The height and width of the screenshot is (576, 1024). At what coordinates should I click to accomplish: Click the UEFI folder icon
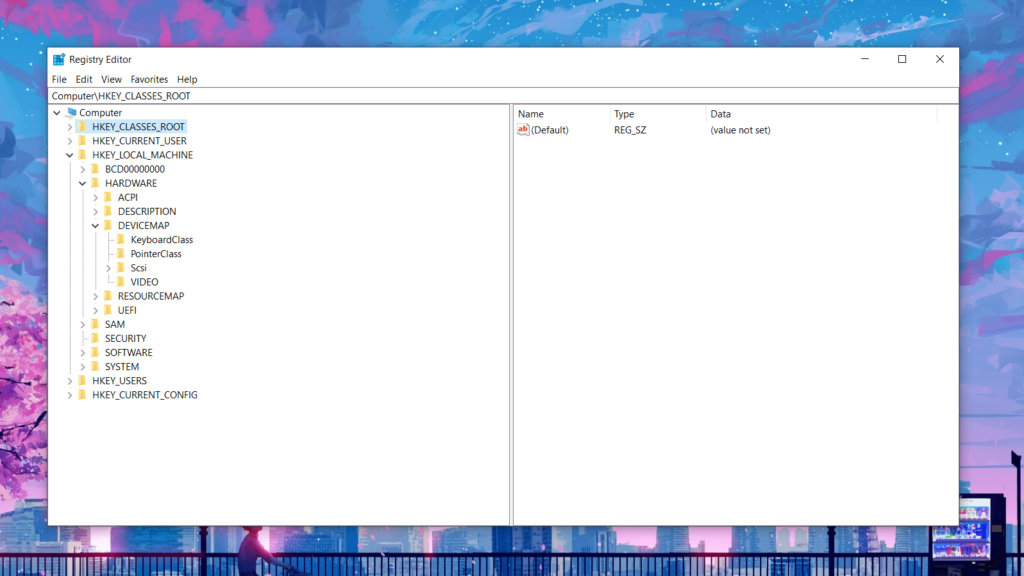tap(108, 310)
